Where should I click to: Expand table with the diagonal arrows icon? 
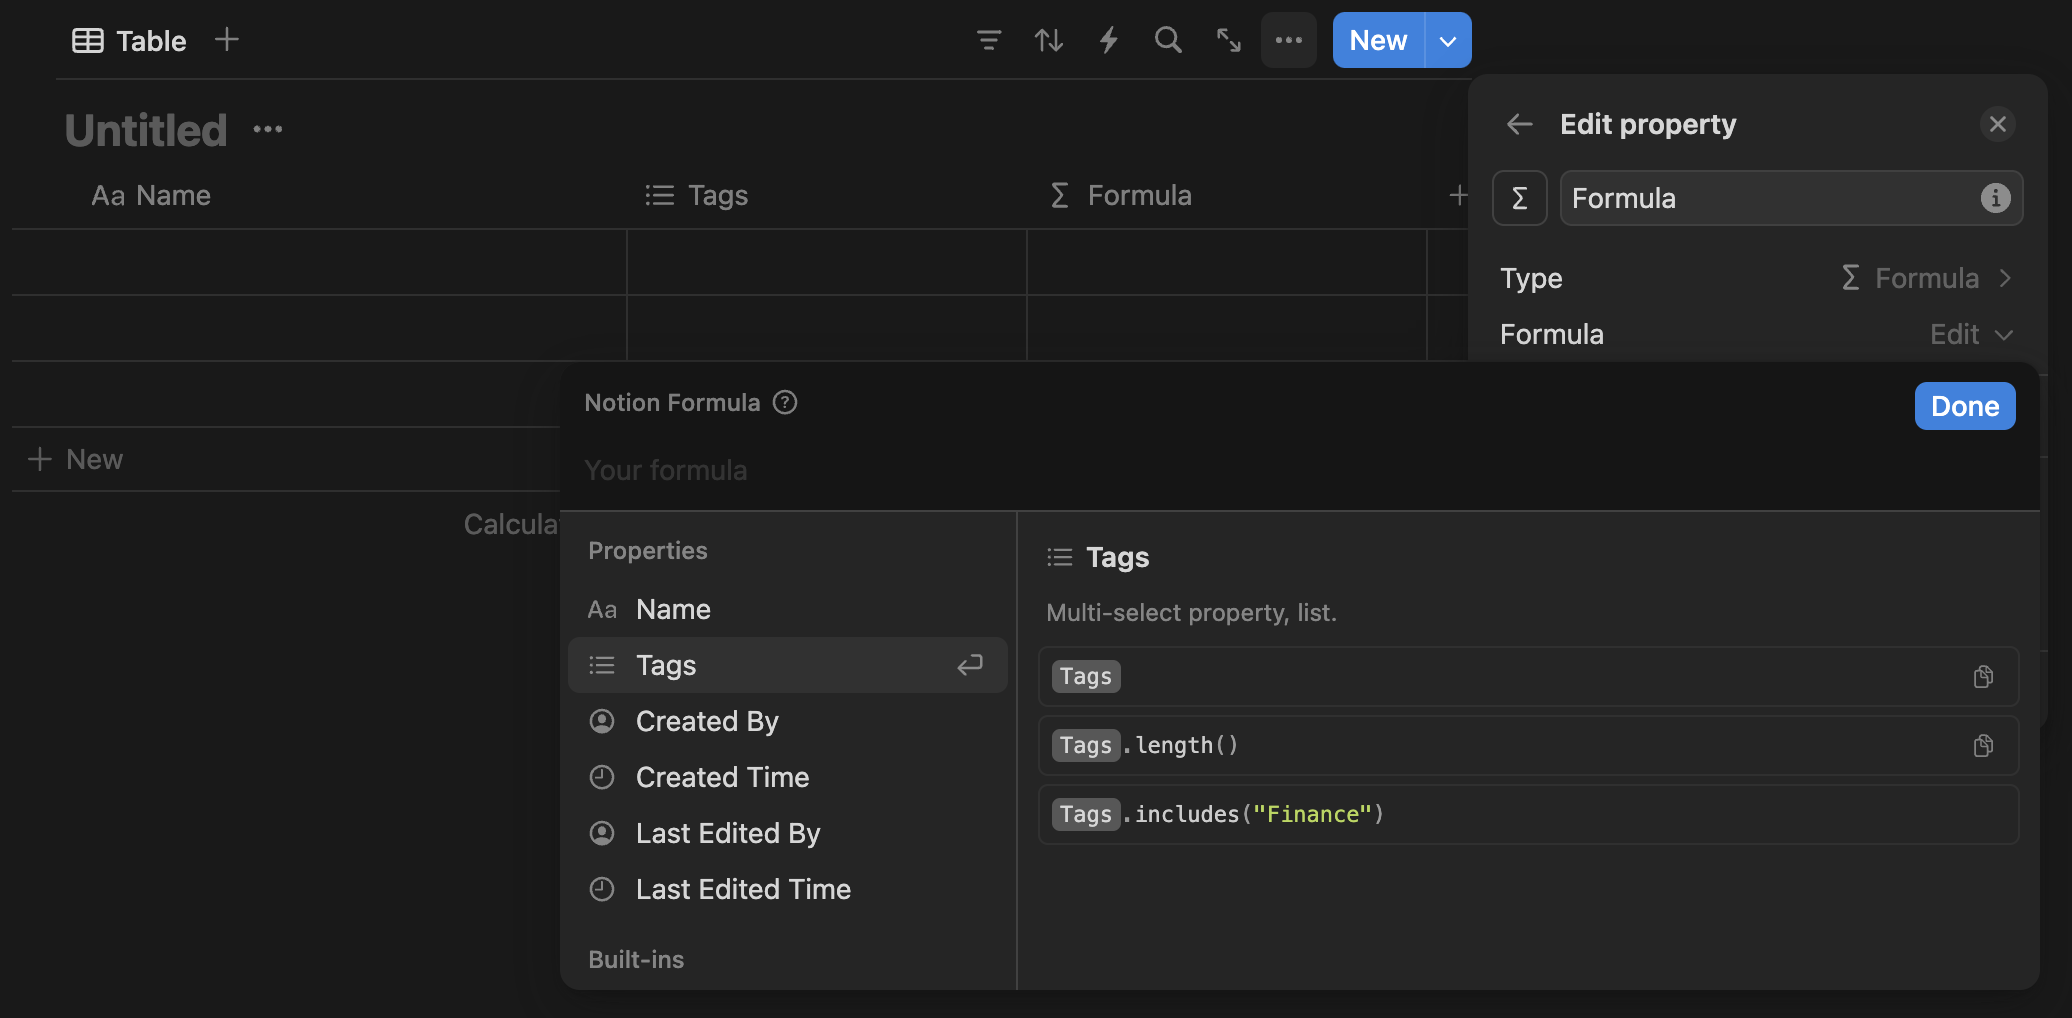coord(1228,40)
